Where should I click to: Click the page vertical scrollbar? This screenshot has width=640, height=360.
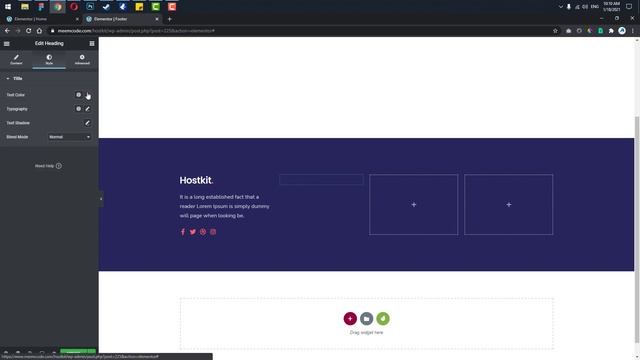click(637, 229)
